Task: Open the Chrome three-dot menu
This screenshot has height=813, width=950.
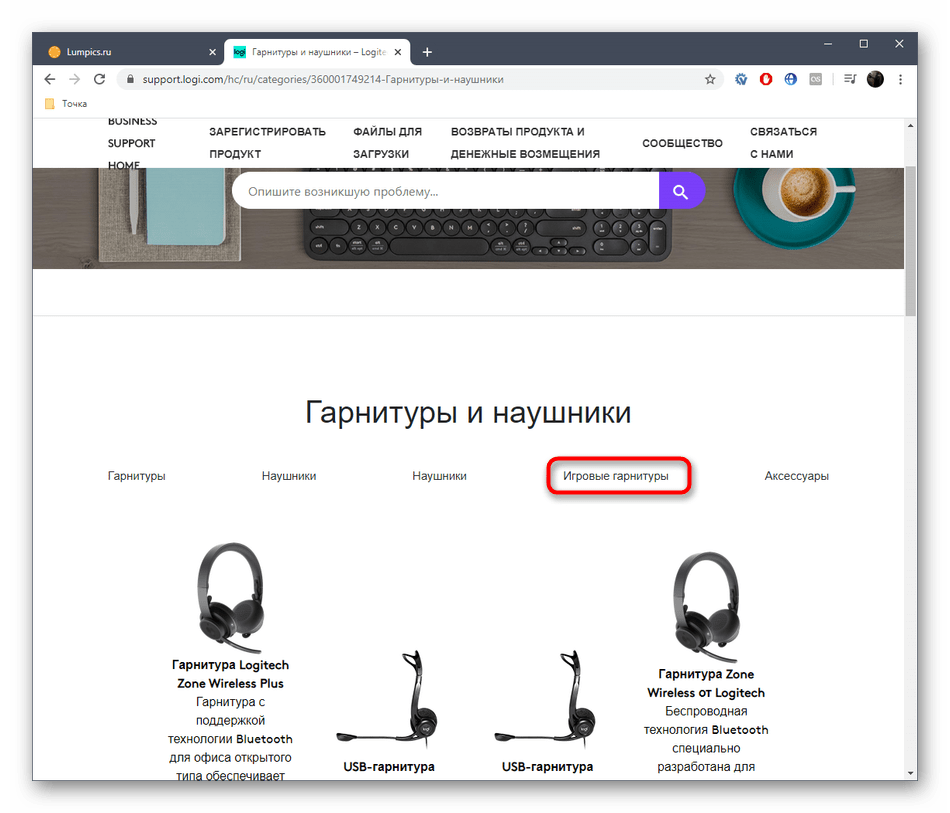Action: pyautogui.click(x=900, y=79)
